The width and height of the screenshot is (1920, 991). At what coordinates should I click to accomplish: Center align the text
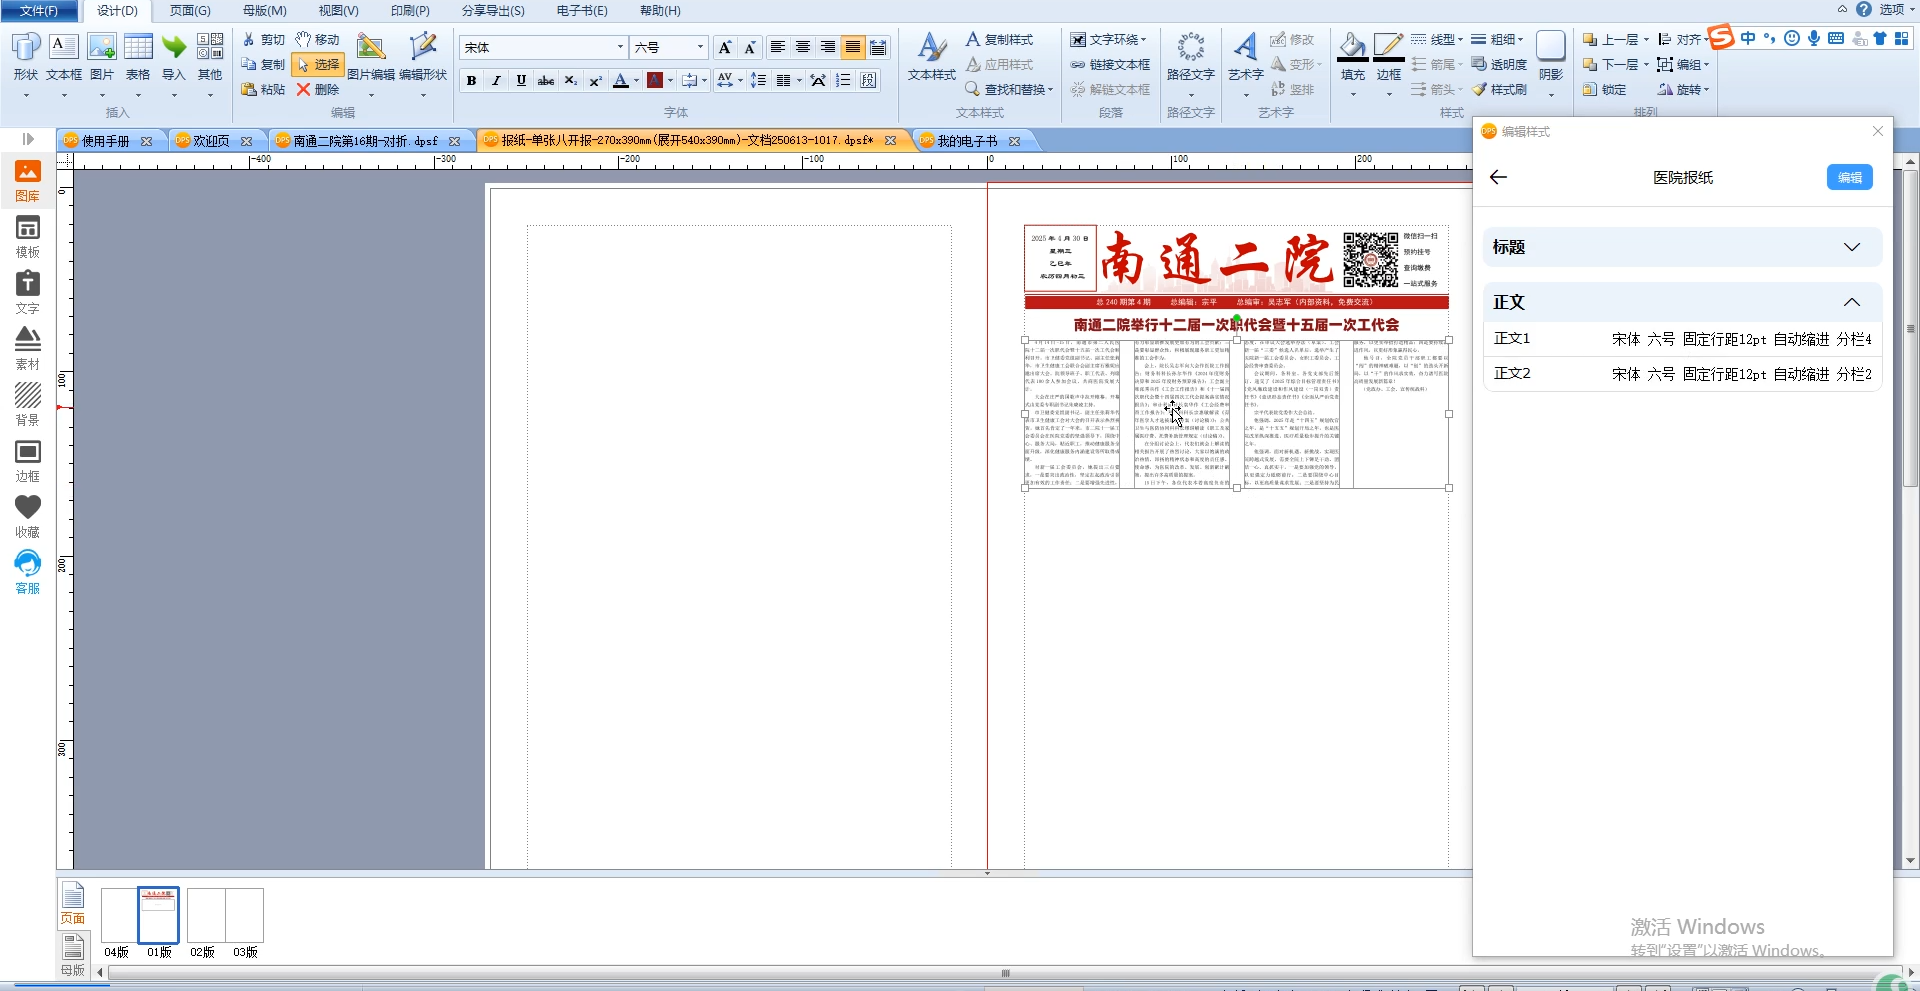tap(802, 48)
